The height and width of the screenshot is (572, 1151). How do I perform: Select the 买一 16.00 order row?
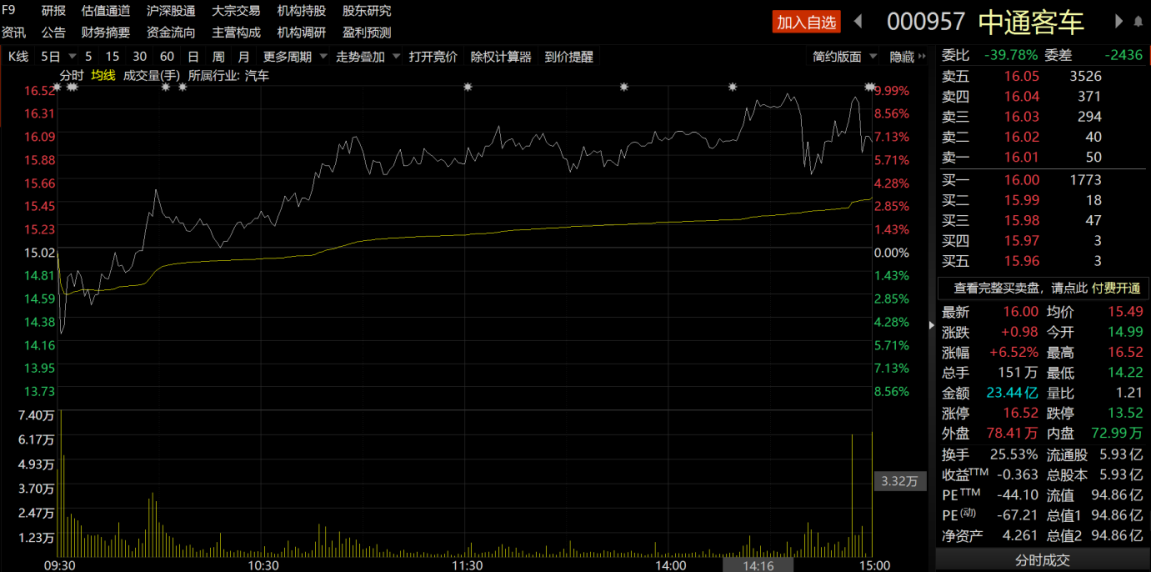pyautogui.click(x=1043, y=180)
